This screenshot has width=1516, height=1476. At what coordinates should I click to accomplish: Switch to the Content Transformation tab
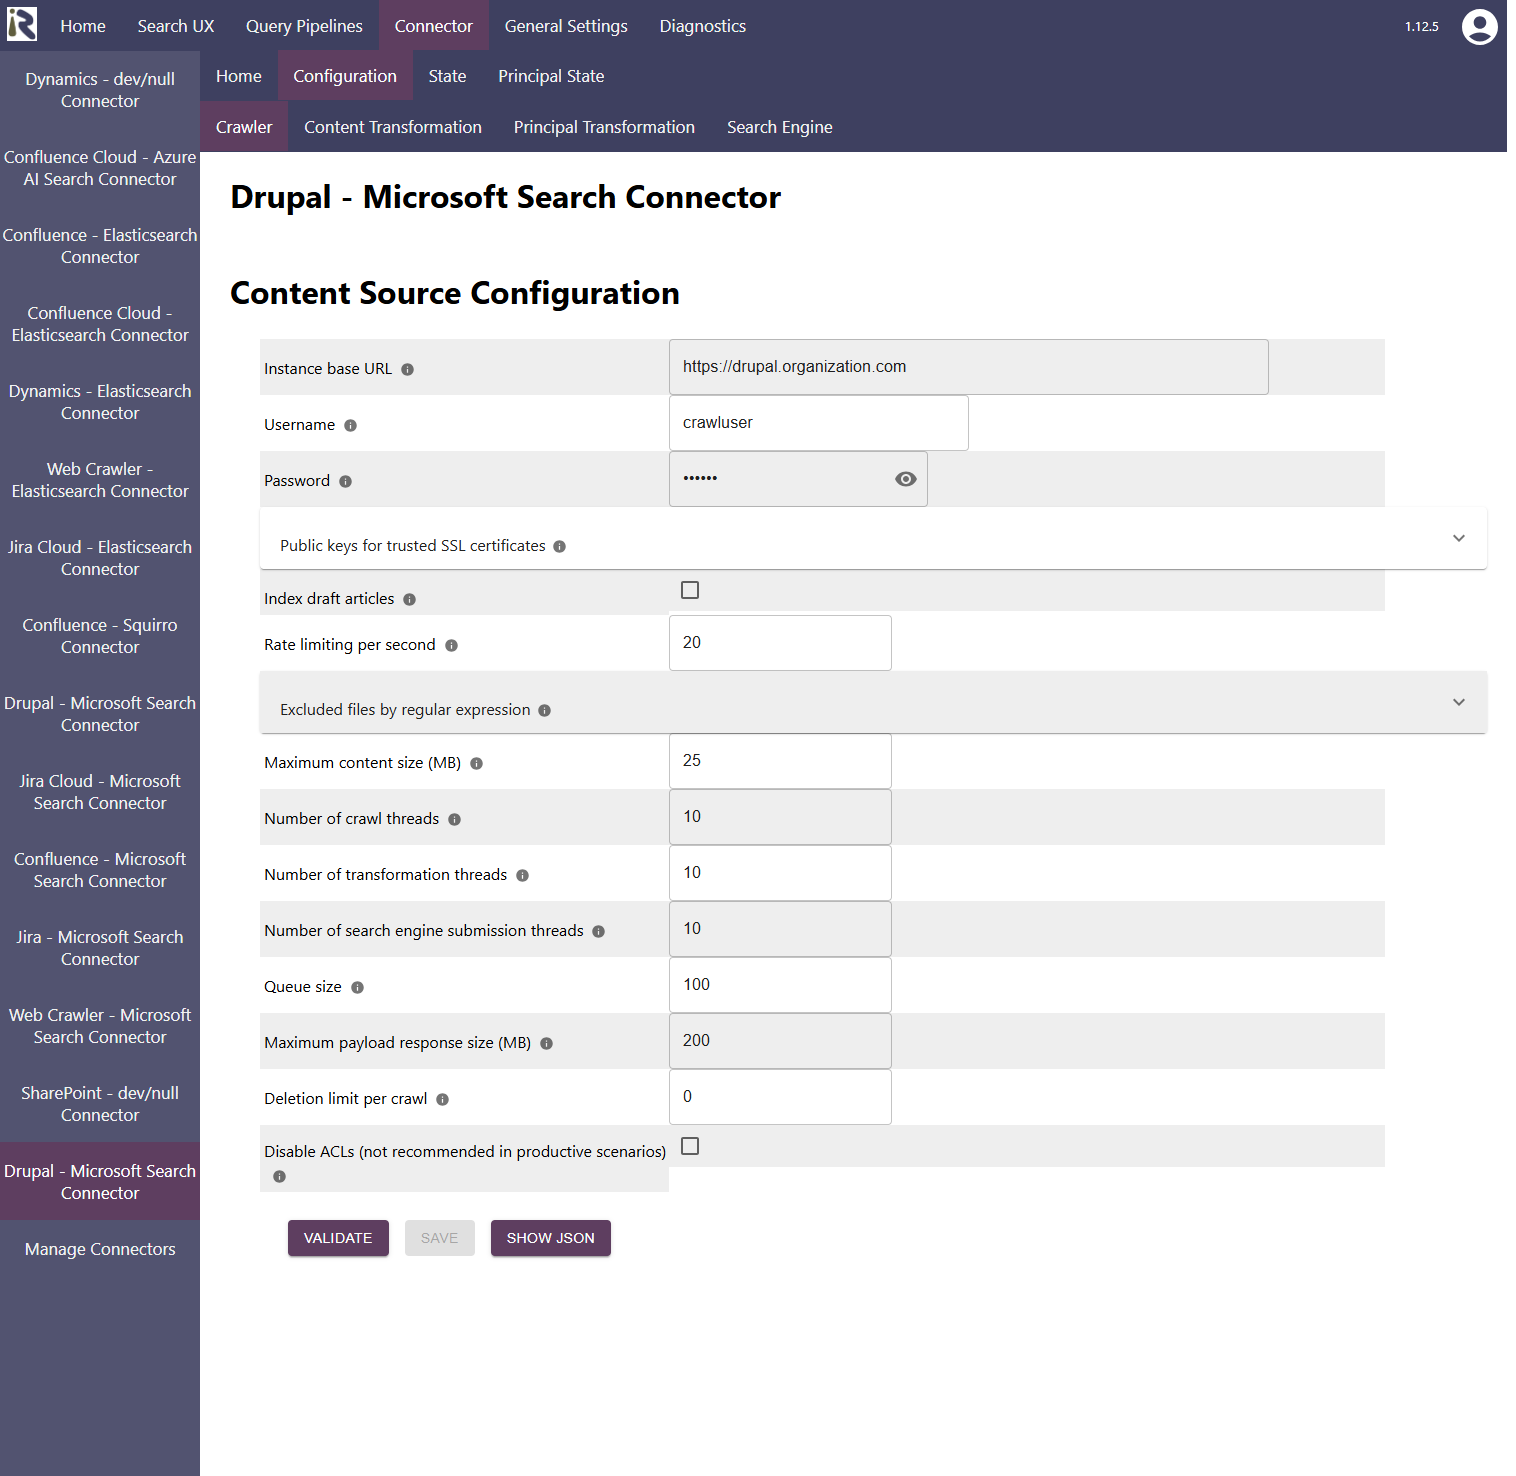coord(392,127)
